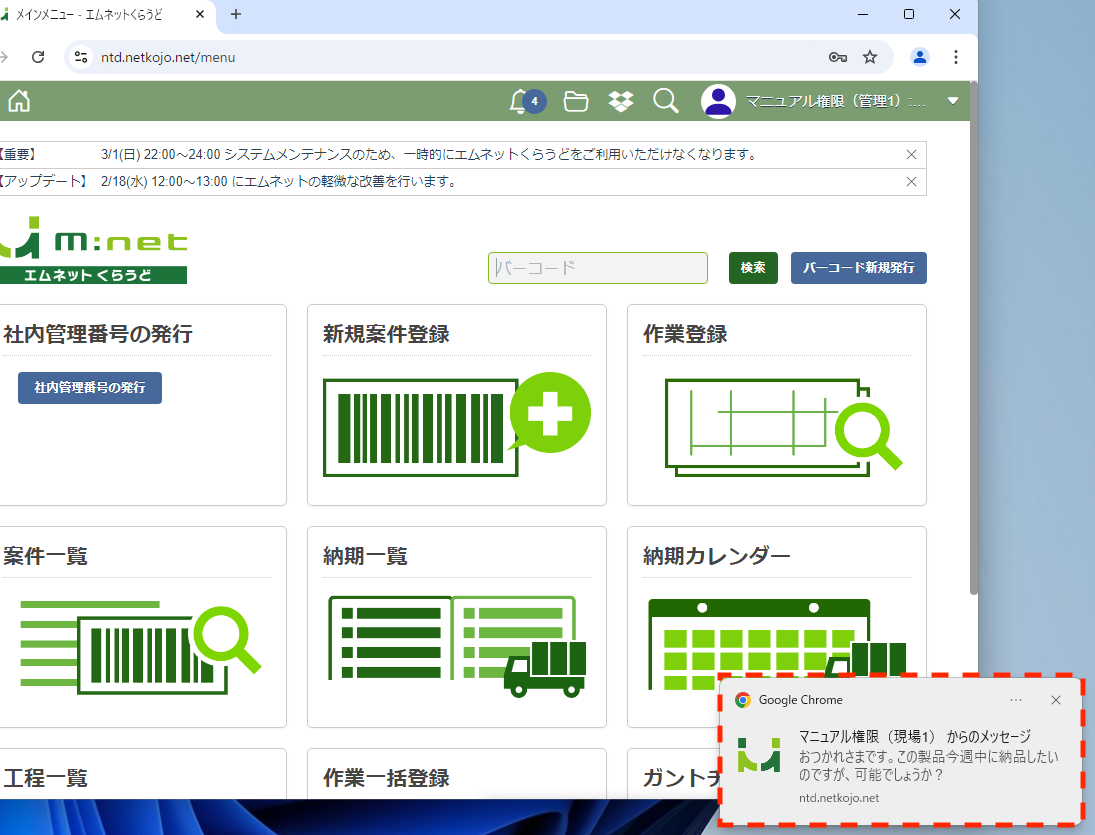
Task: Dismiss the 重要 maintenance notice
Action: pyautogui.click(x=911, y=155)
